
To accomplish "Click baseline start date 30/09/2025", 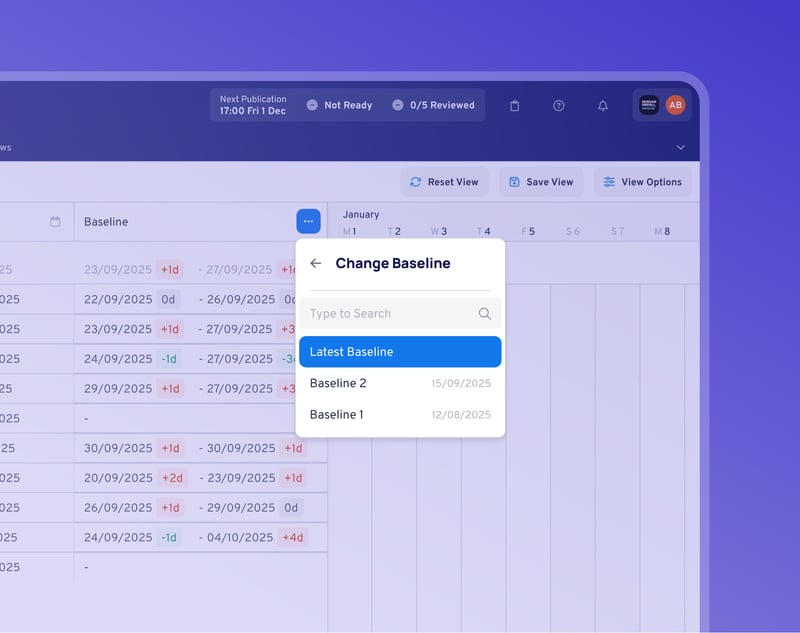I will click(118, 448).
